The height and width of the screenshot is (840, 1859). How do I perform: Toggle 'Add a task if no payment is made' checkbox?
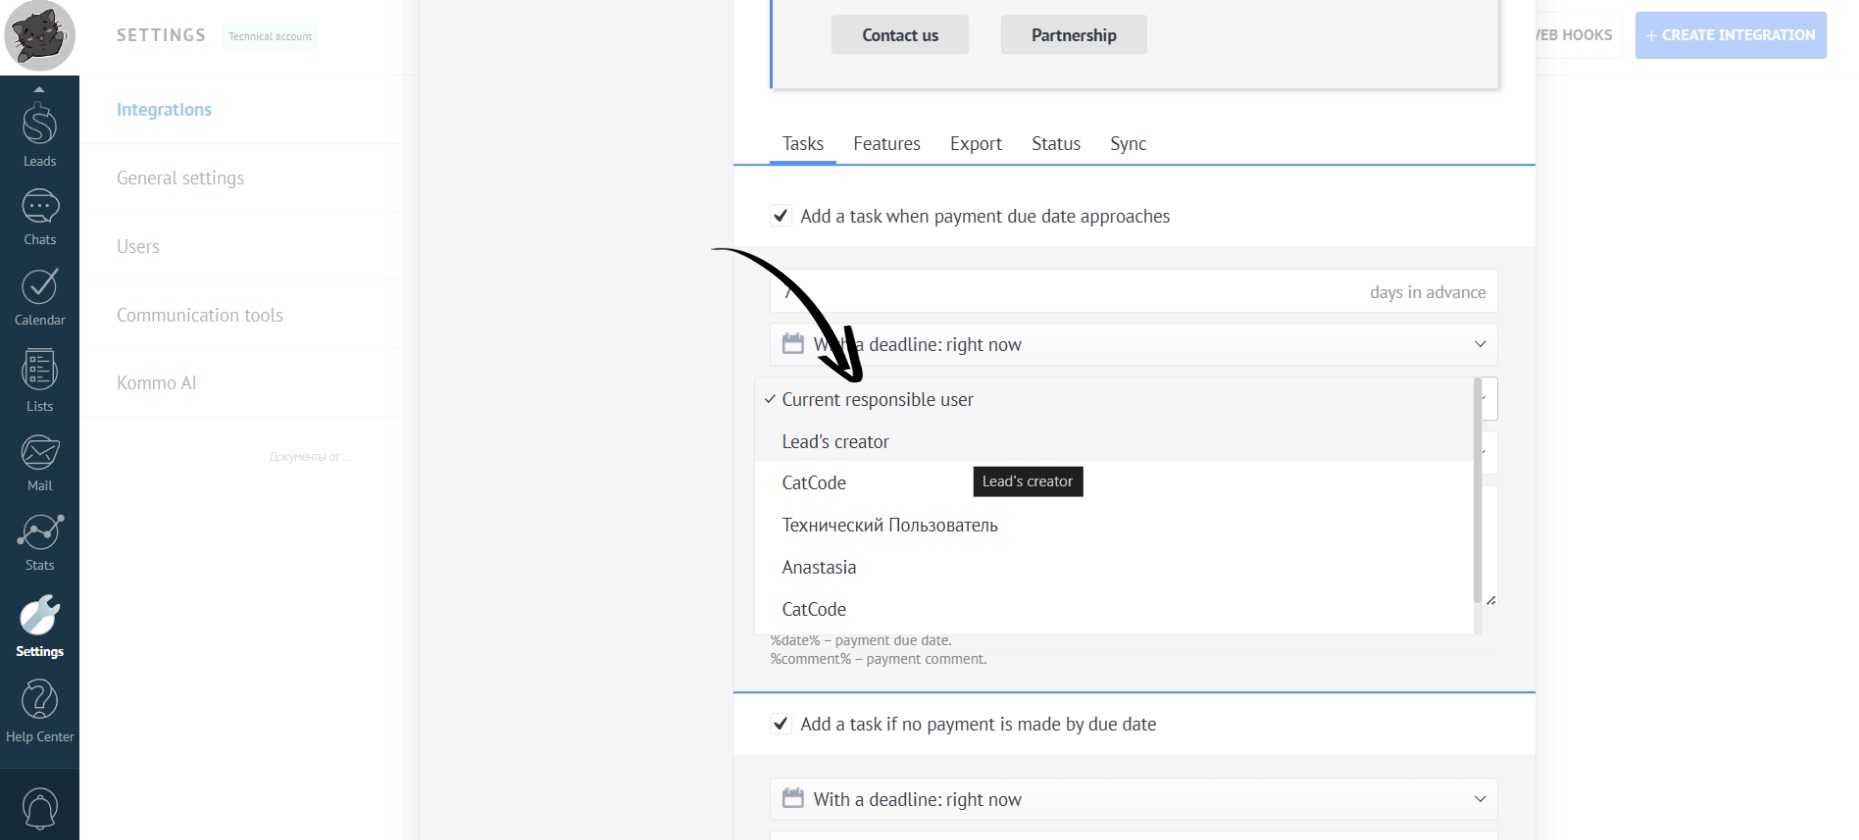click(781, 724)
